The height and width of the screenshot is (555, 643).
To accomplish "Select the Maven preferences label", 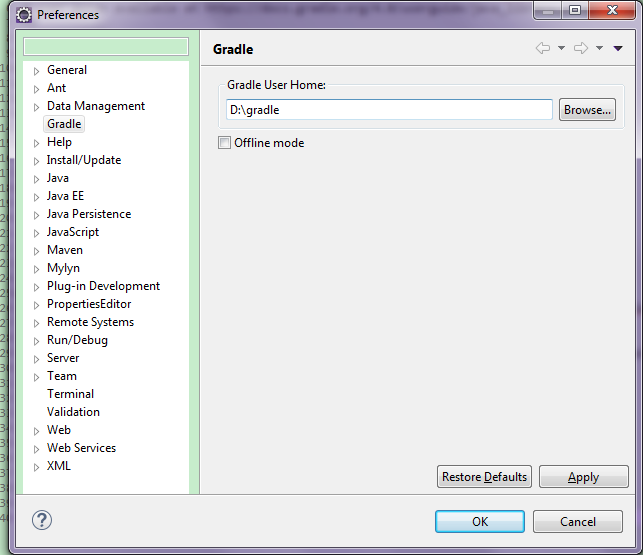I will (x=65, y=250).
